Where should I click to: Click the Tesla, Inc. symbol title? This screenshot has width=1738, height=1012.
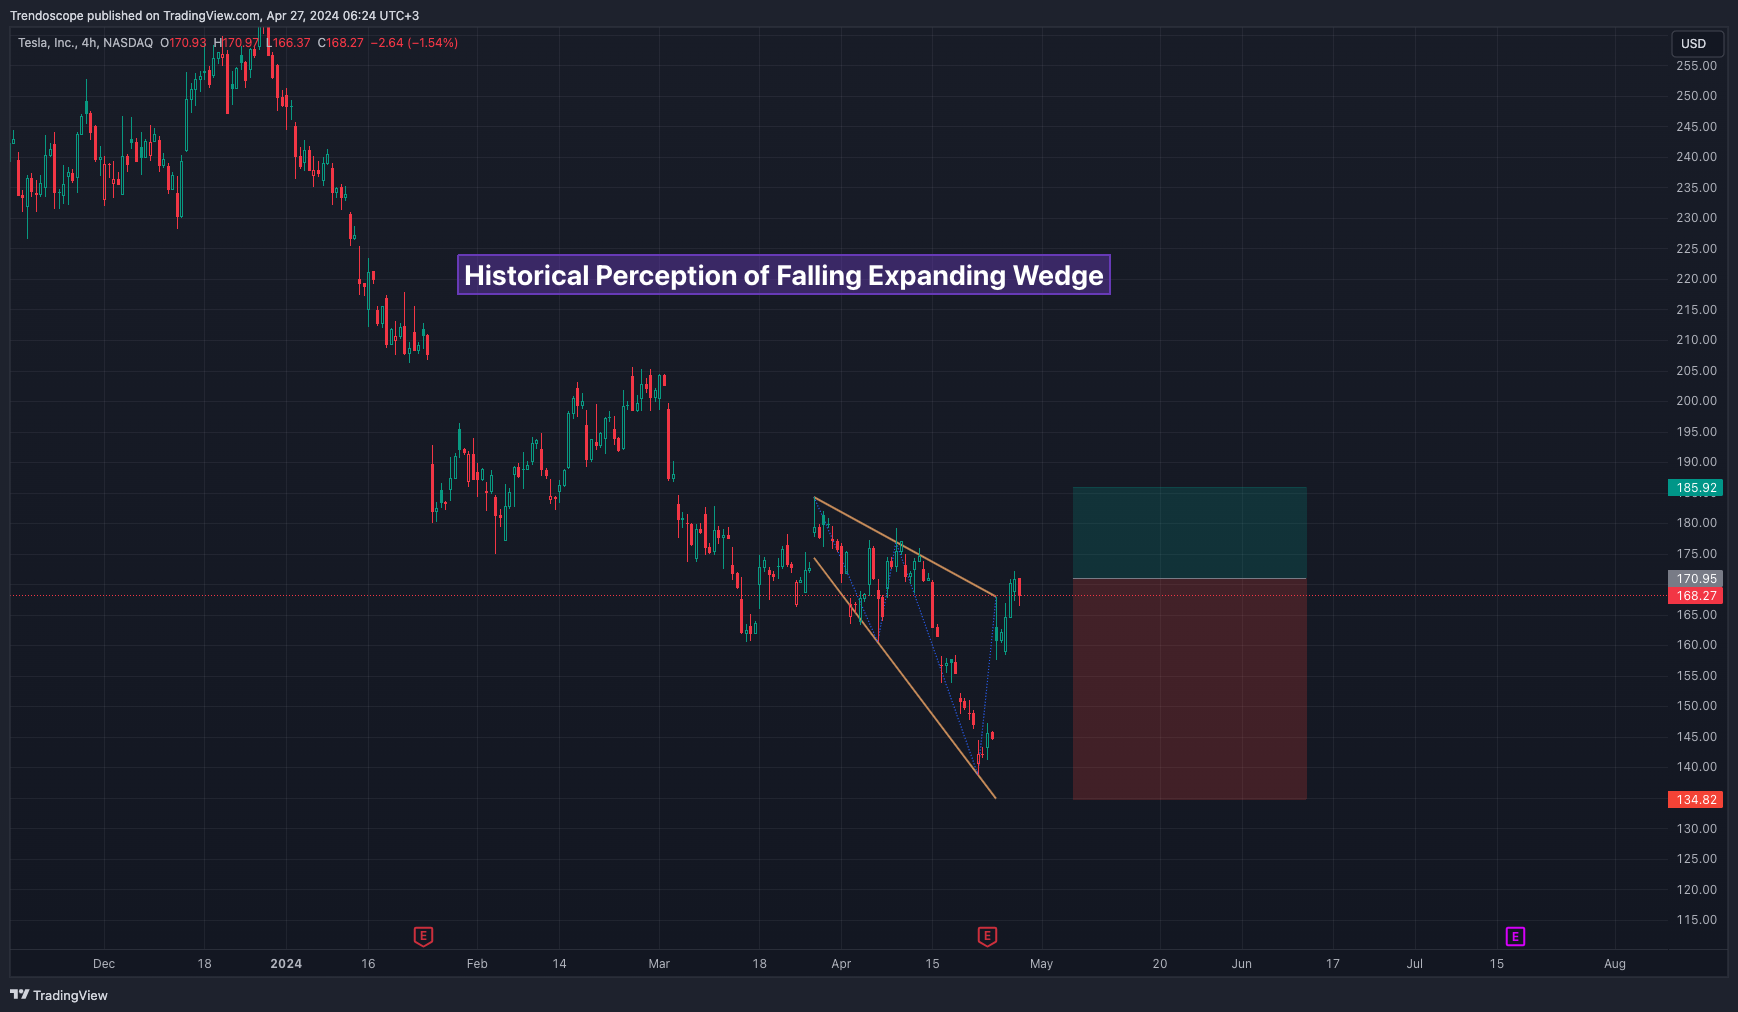[47, 43]
